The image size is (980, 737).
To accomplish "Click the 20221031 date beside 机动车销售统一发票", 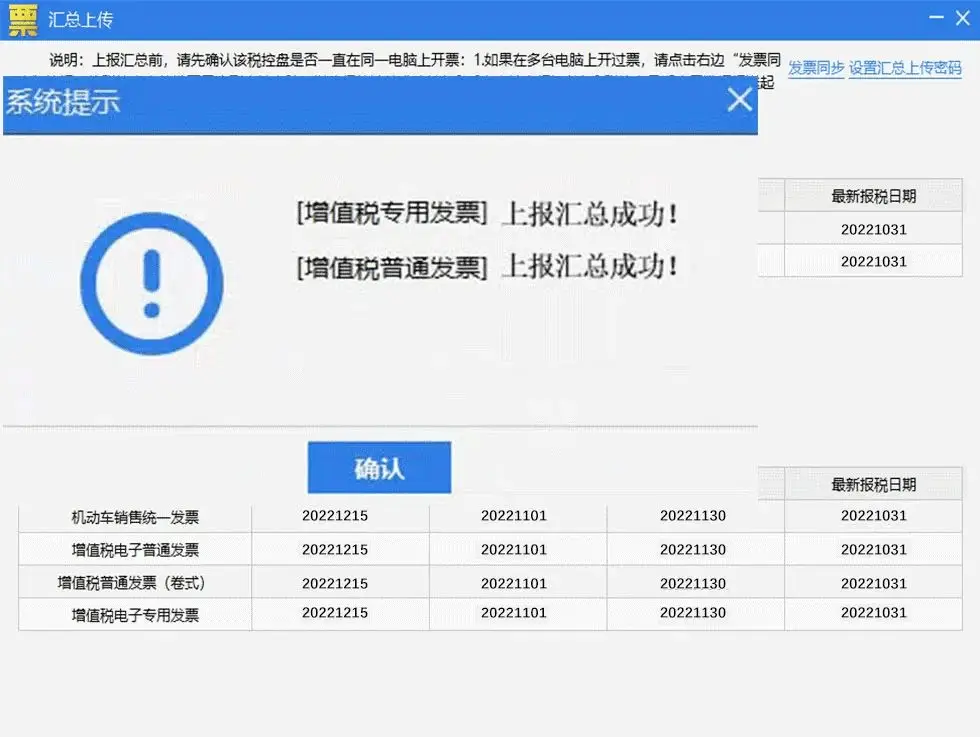I will [x=875, y=516].
